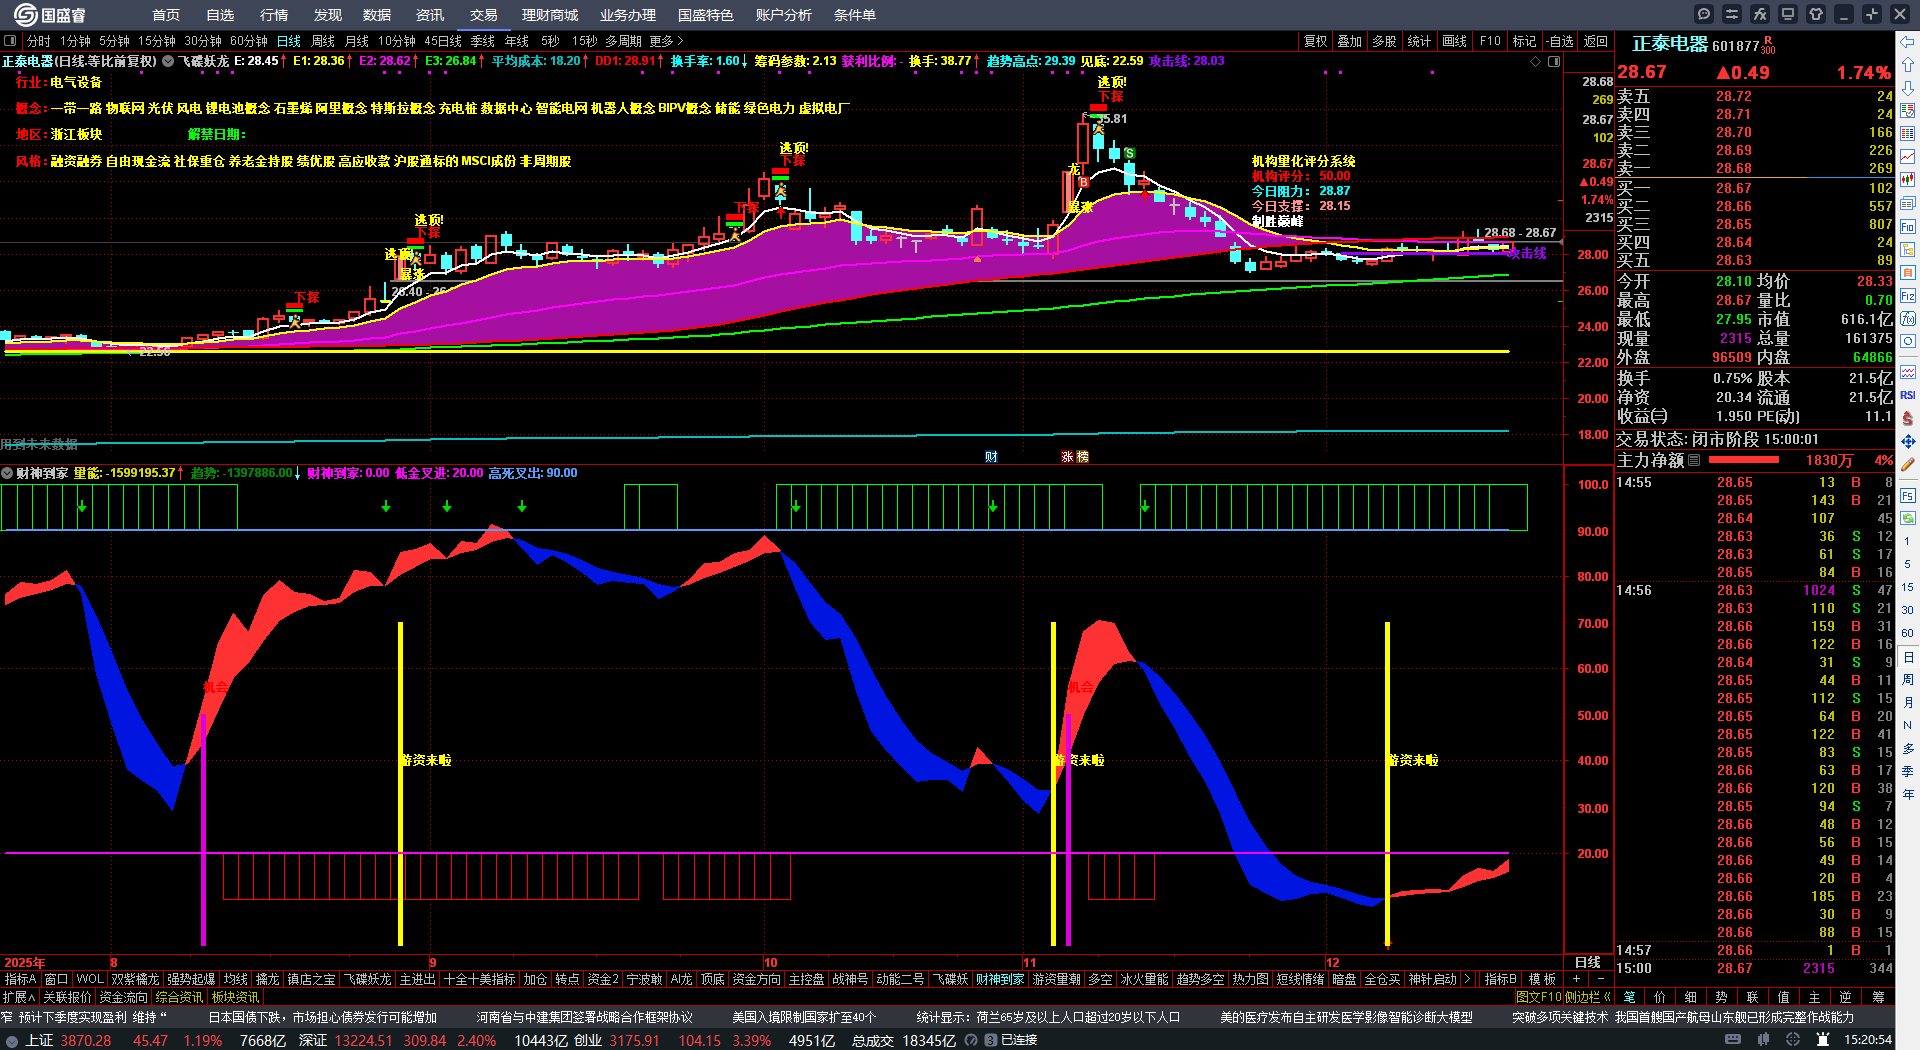Toggle 复权 price adjustment
The image size is (1920, 1050).
(x=1315, y=41)
